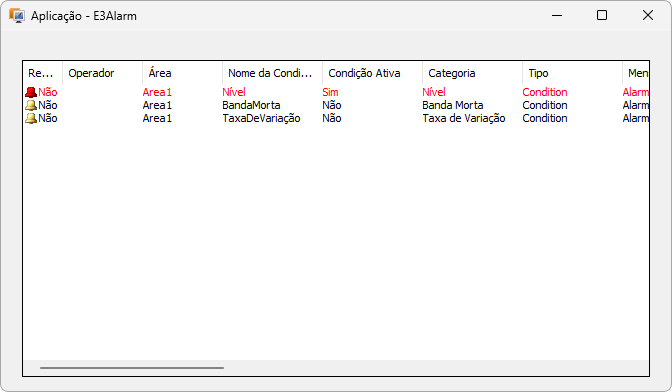The height and width of the screenshot is (392, 672).
Task: Click the red Sim active condition cell
Action: (330, 92)
